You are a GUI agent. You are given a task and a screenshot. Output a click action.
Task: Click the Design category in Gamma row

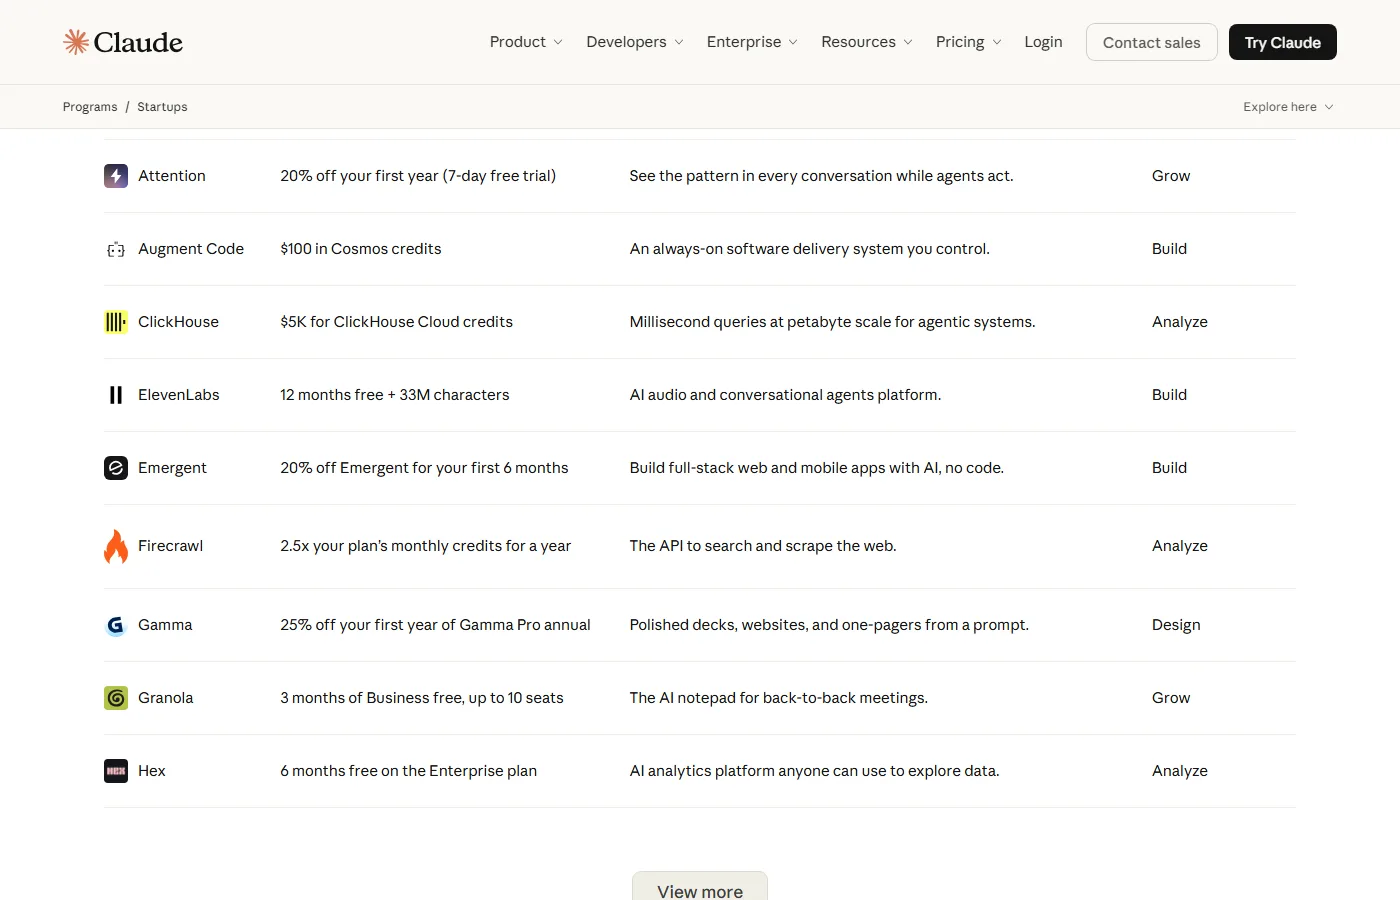point(1176,625)
